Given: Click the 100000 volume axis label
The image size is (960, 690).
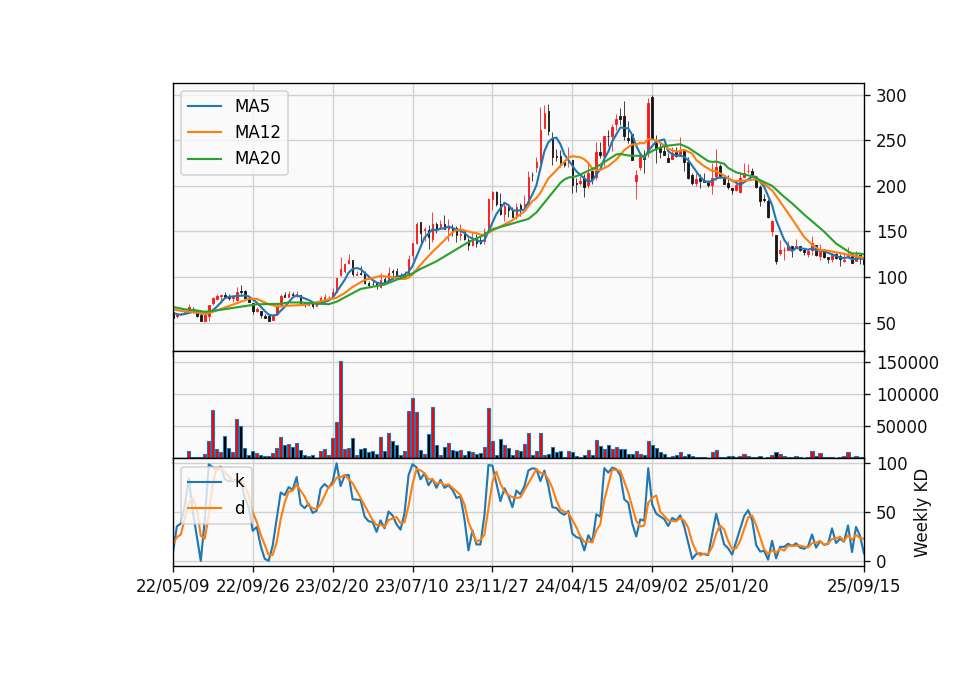Looking at the screenshot, I should [x=908, y=395].
